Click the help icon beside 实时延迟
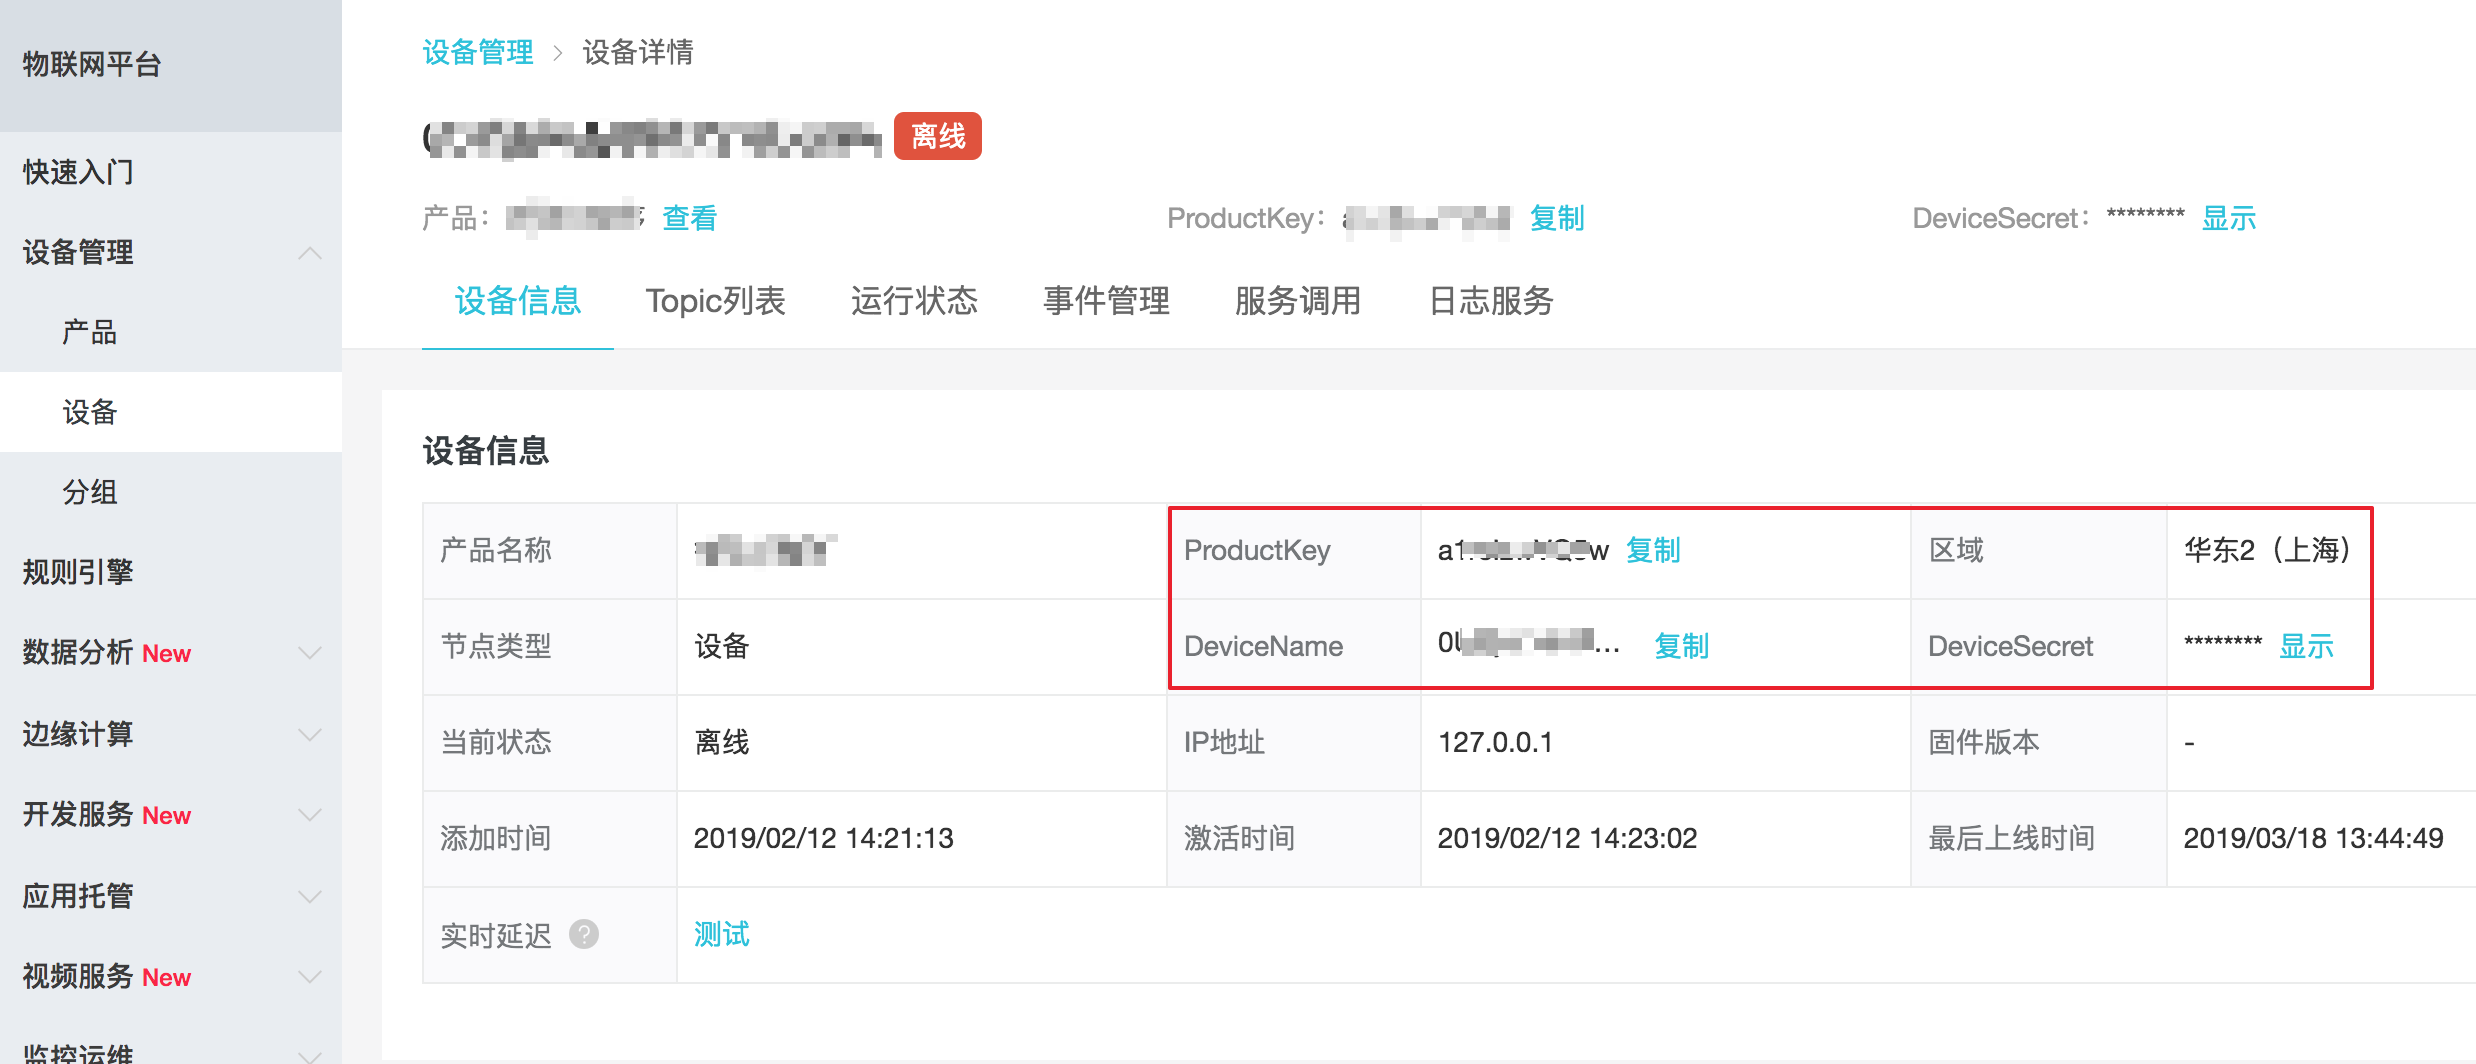Viewport: 2476px width, 1064px height. point(584,934)
